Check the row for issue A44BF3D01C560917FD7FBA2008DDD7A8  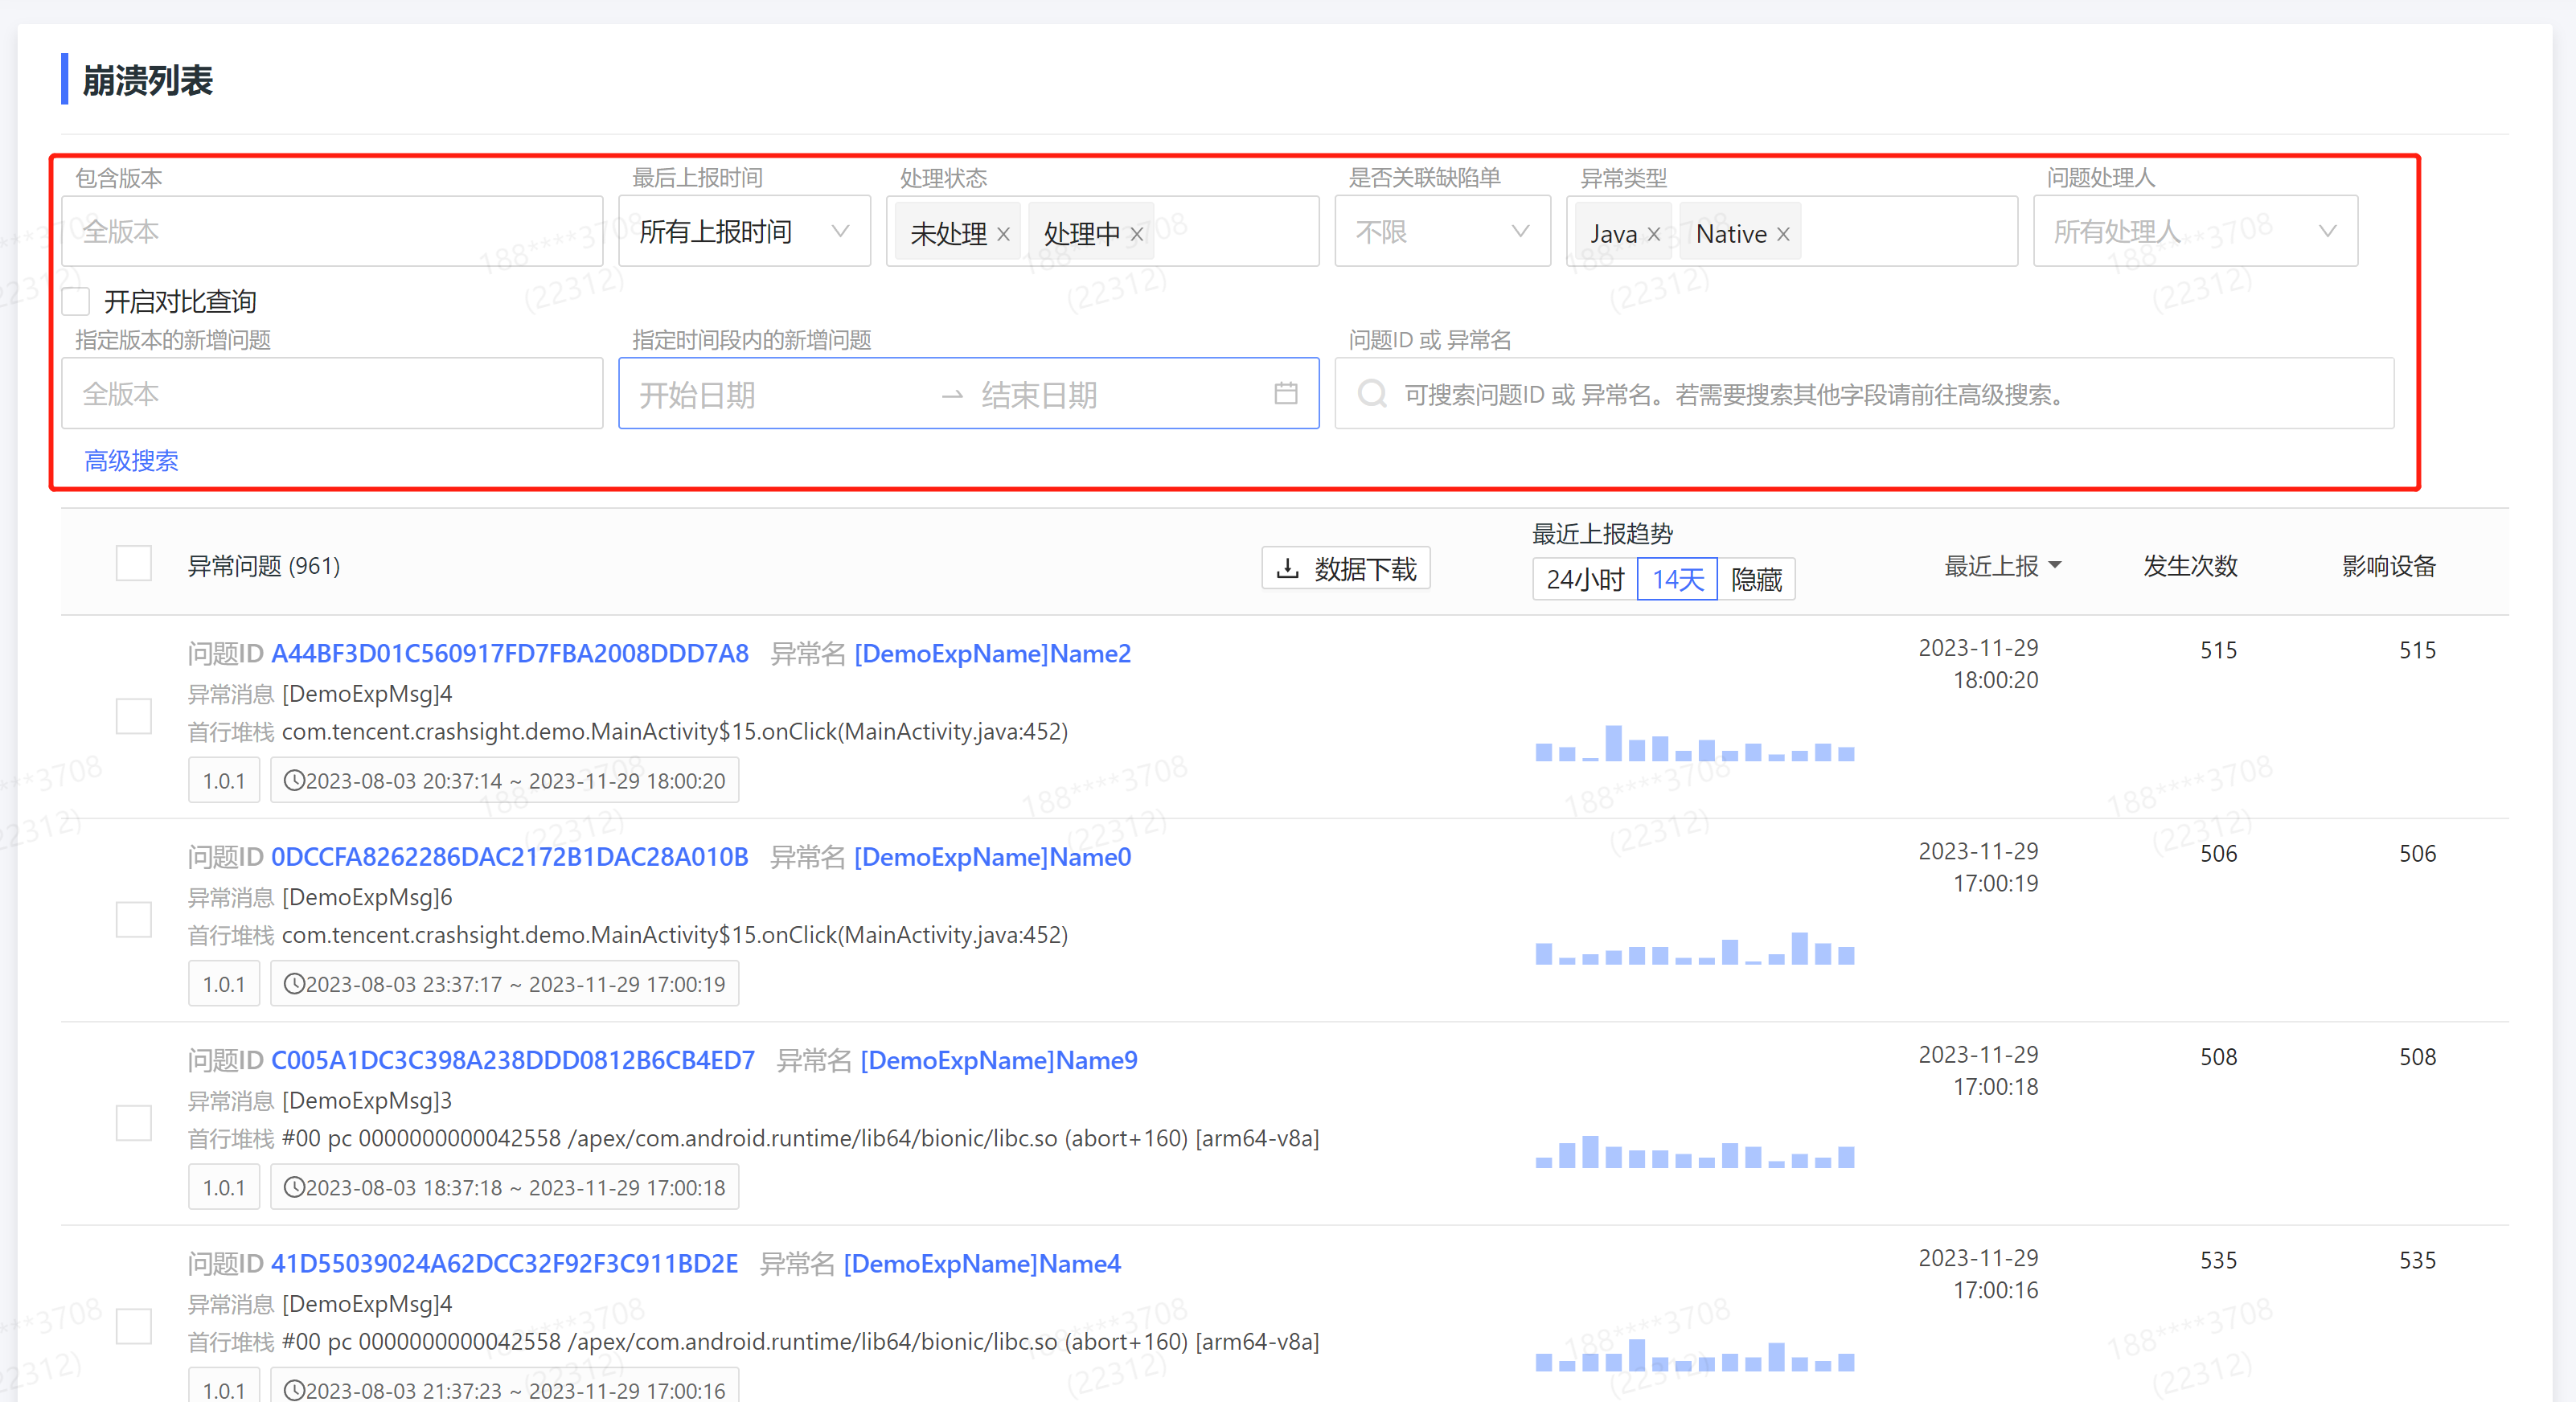(x=134, y=716)
